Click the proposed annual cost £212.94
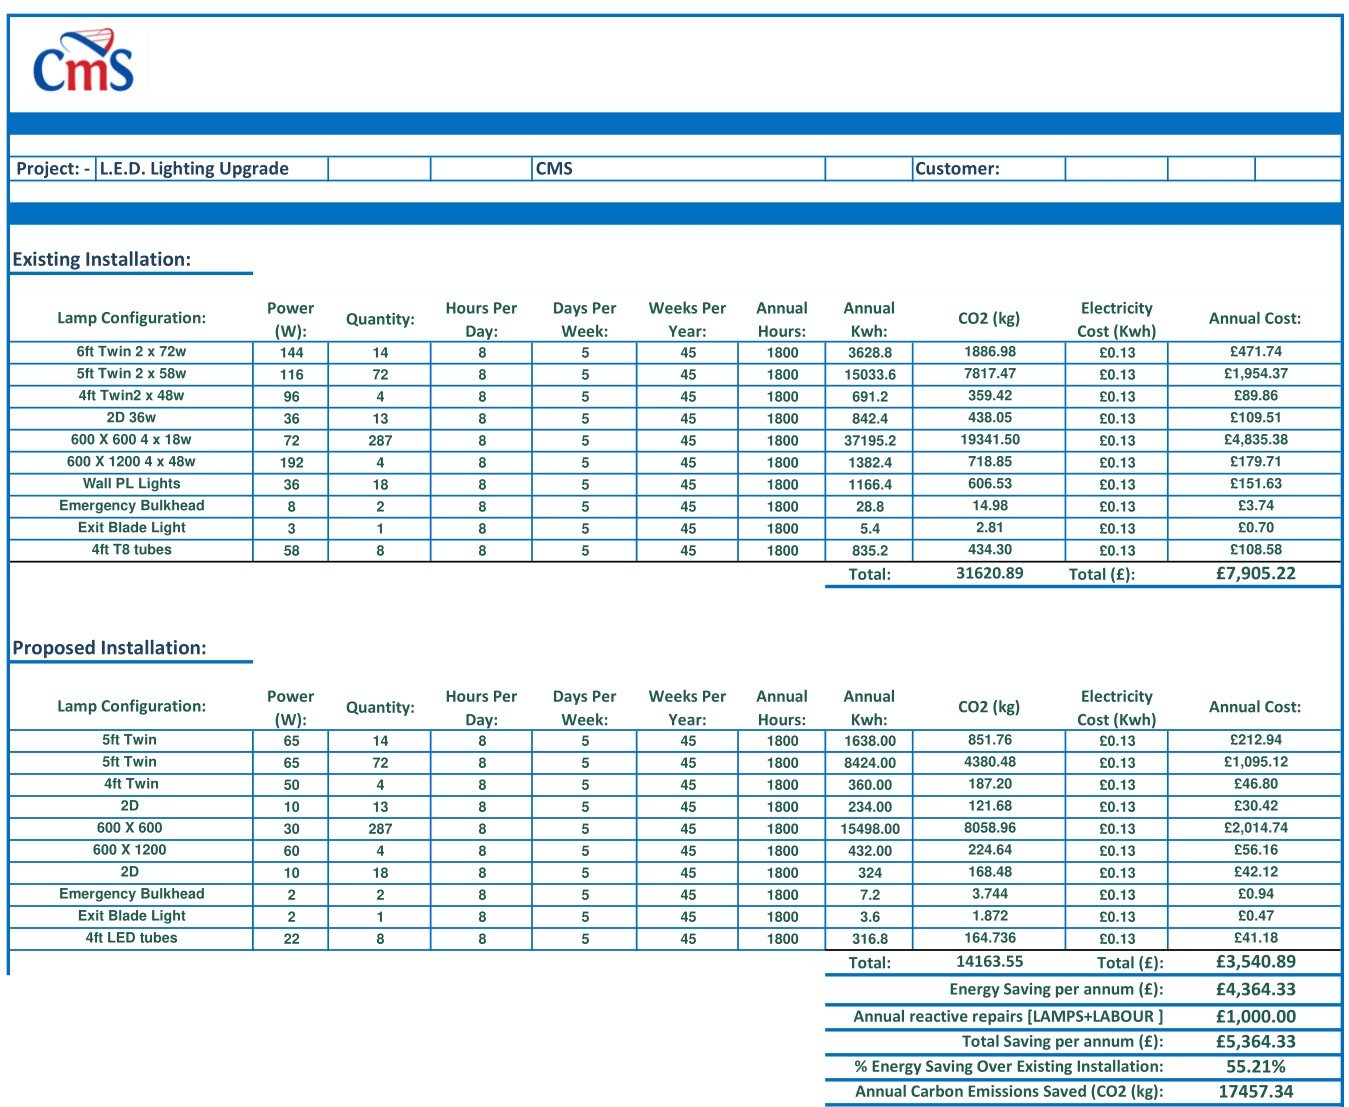The width and height of the screenshot is (1349, 1107). click(x=1256, y=740)
